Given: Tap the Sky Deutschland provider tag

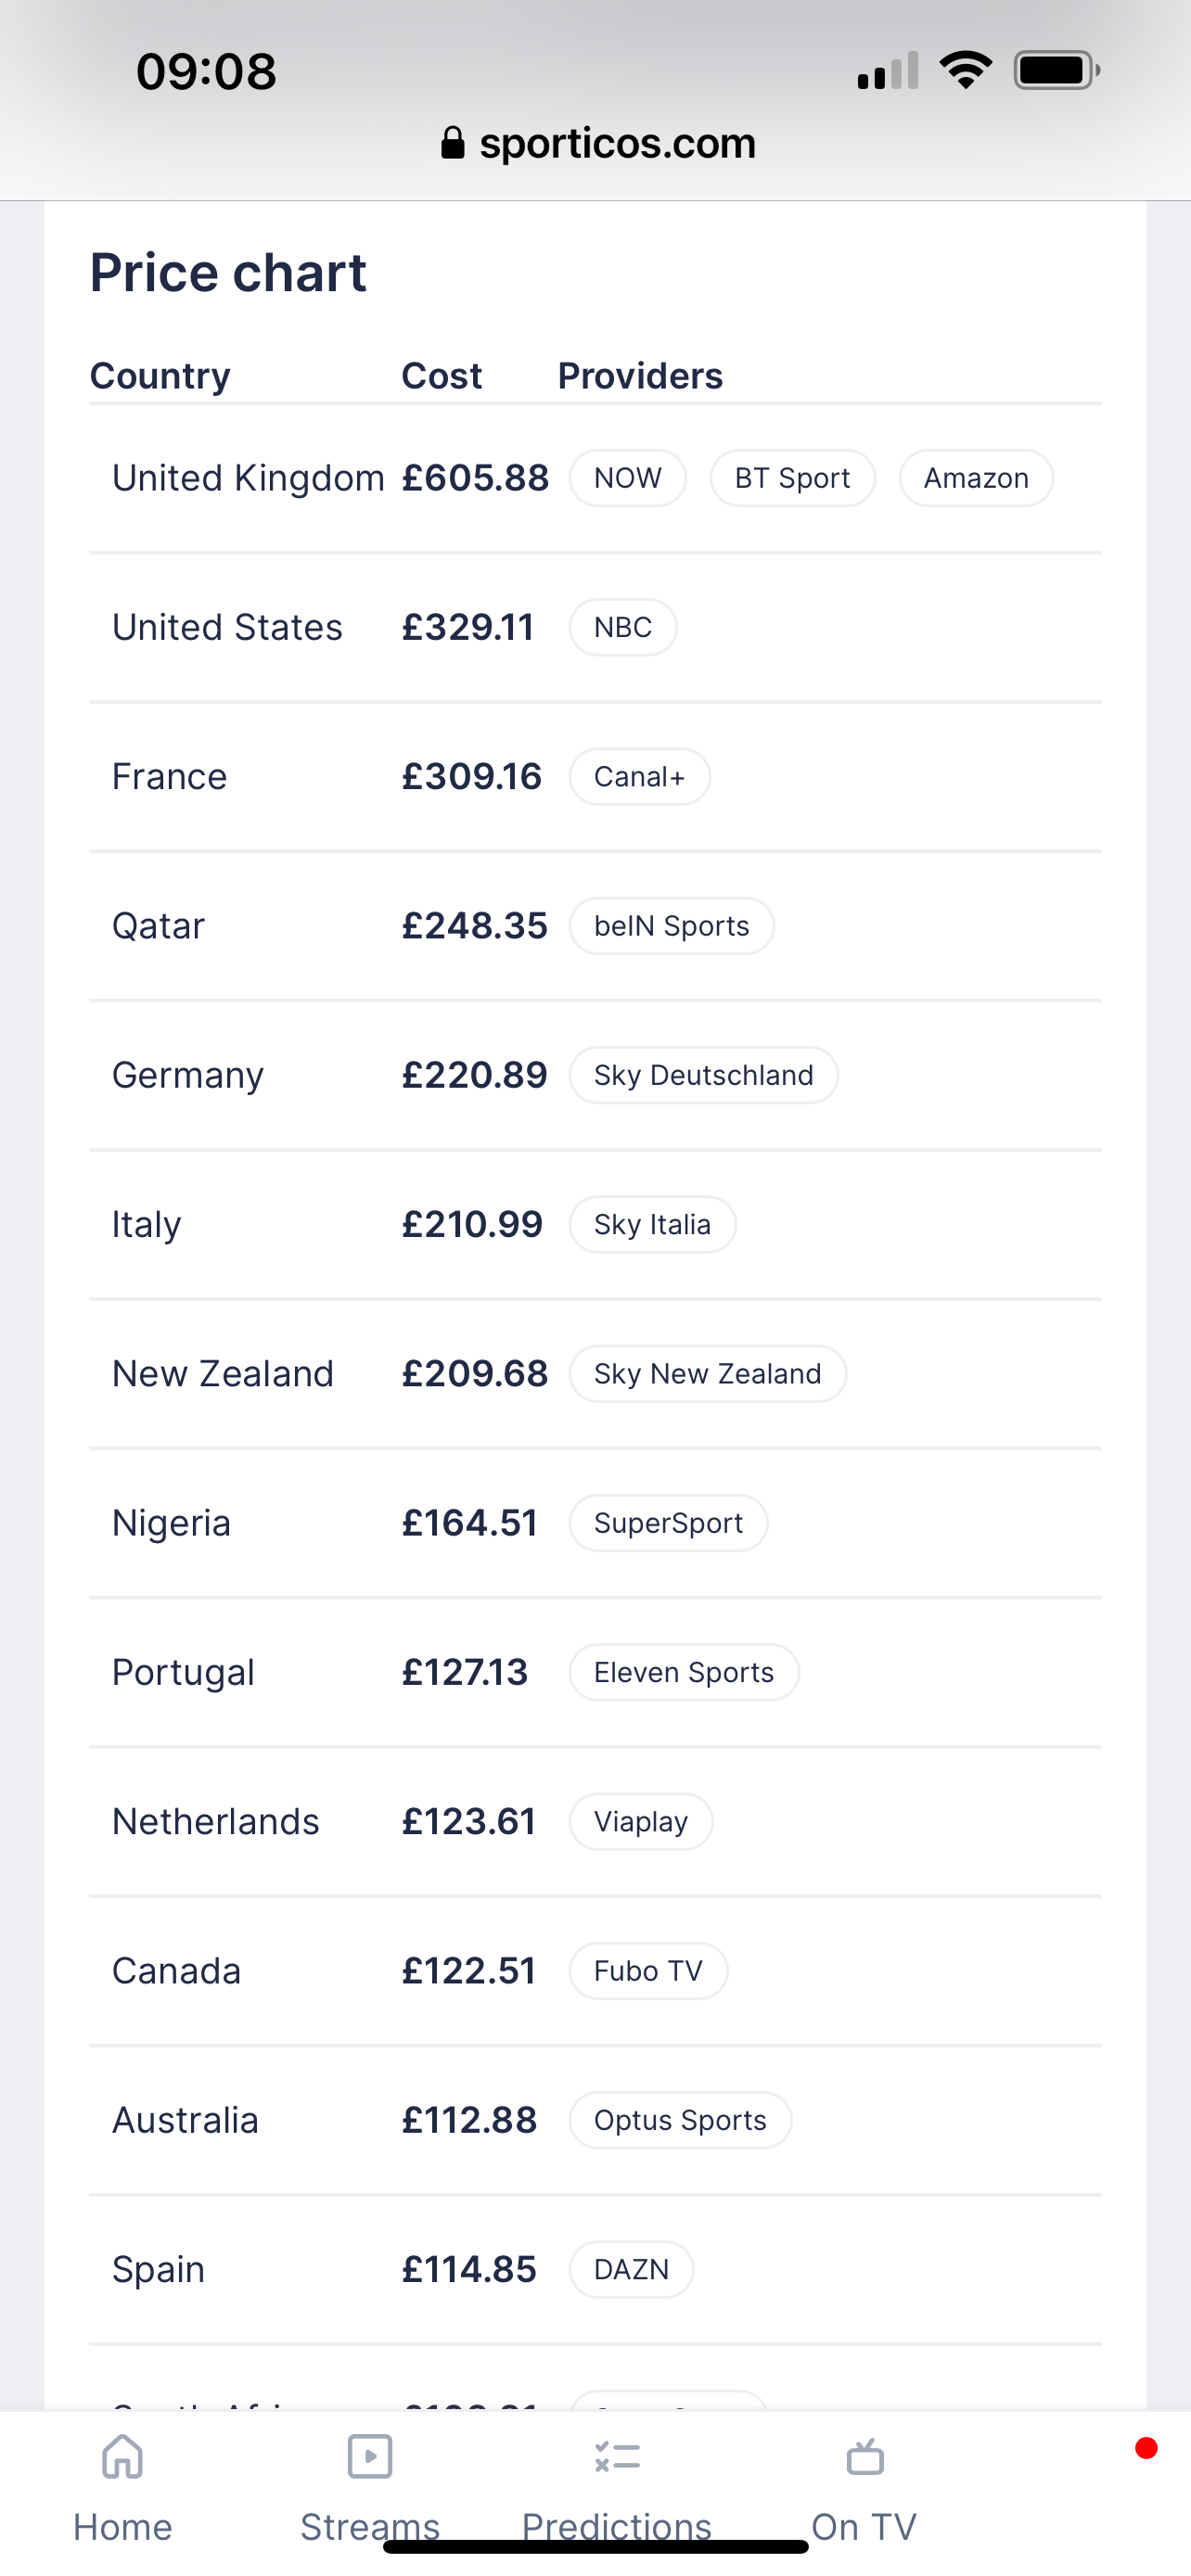Looking at the screenshot, I should tap(704, 1075).
